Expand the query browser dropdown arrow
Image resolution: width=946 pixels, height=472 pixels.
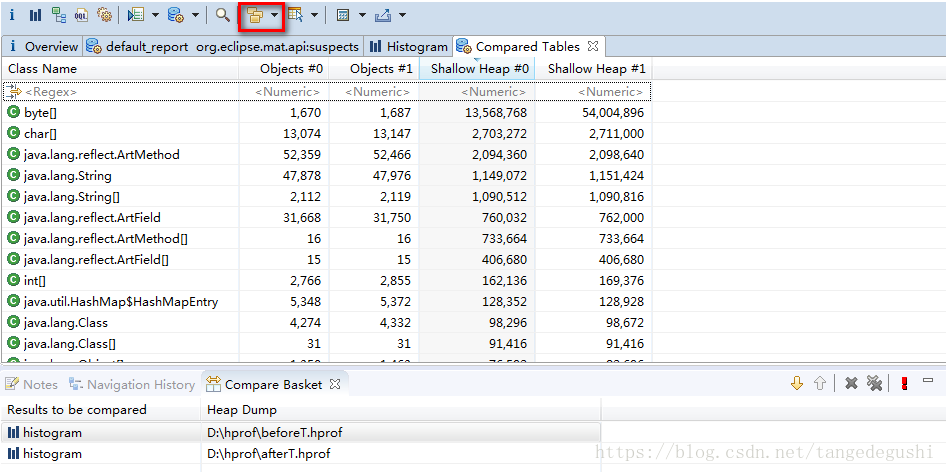[195, 15]
